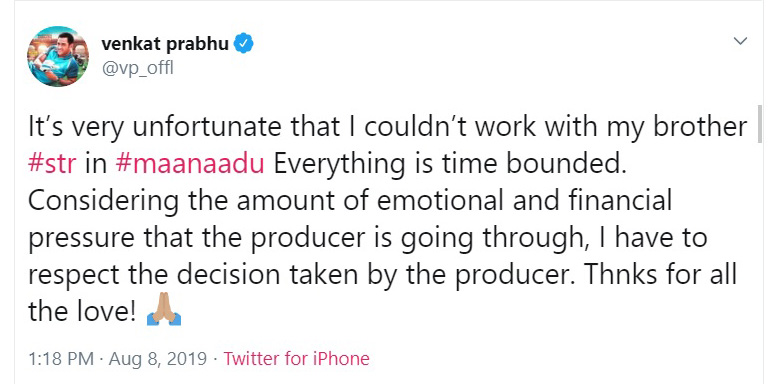Click the sentence "Everything is time bounded."
The width and height of the screenshot is (780, 384).
click(x=450, y=164)
